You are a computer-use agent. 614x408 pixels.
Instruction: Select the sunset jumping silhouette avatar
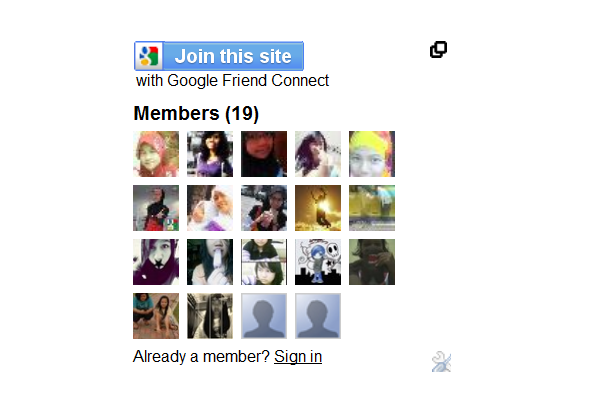coord(318,208)
